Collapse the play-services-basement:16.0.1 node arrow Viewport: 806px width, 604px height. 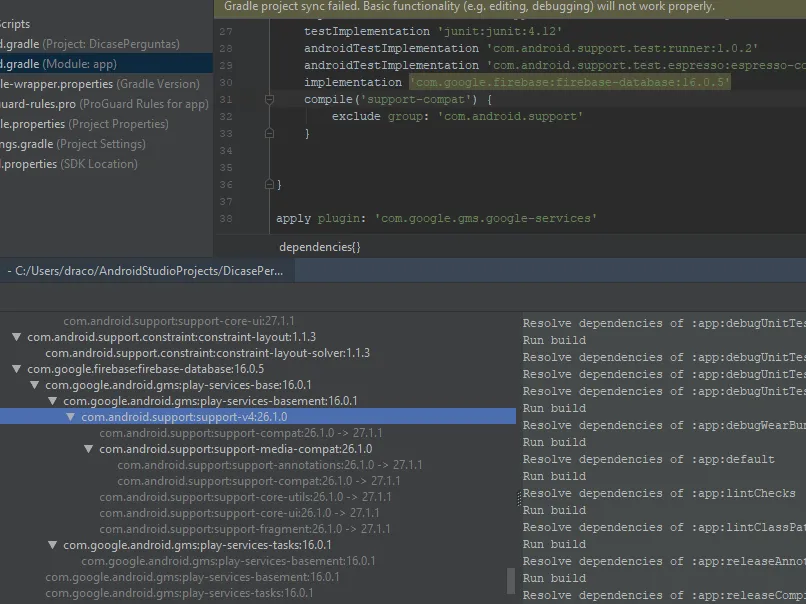(52, 401)
